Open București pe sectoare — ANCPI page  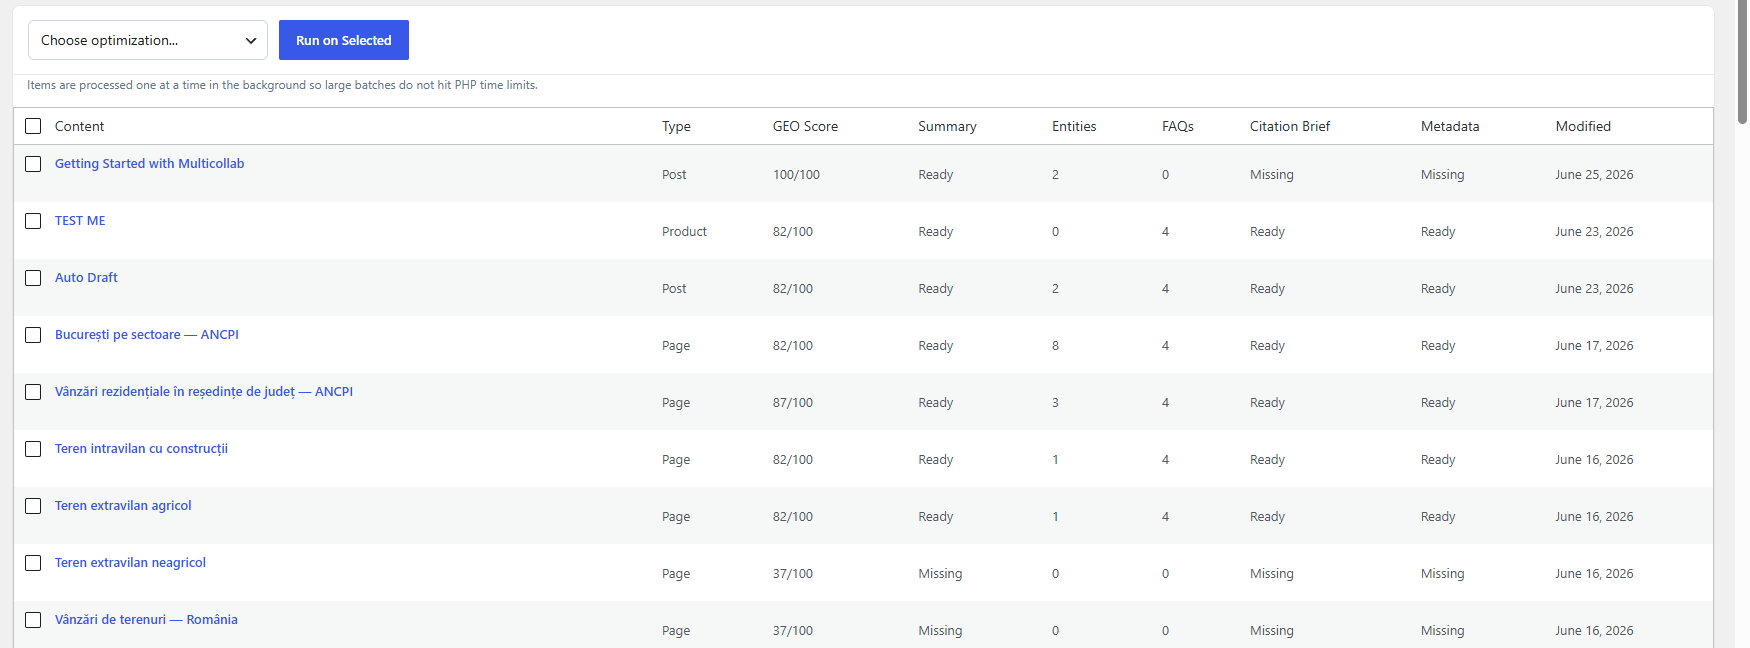point(147,335)
